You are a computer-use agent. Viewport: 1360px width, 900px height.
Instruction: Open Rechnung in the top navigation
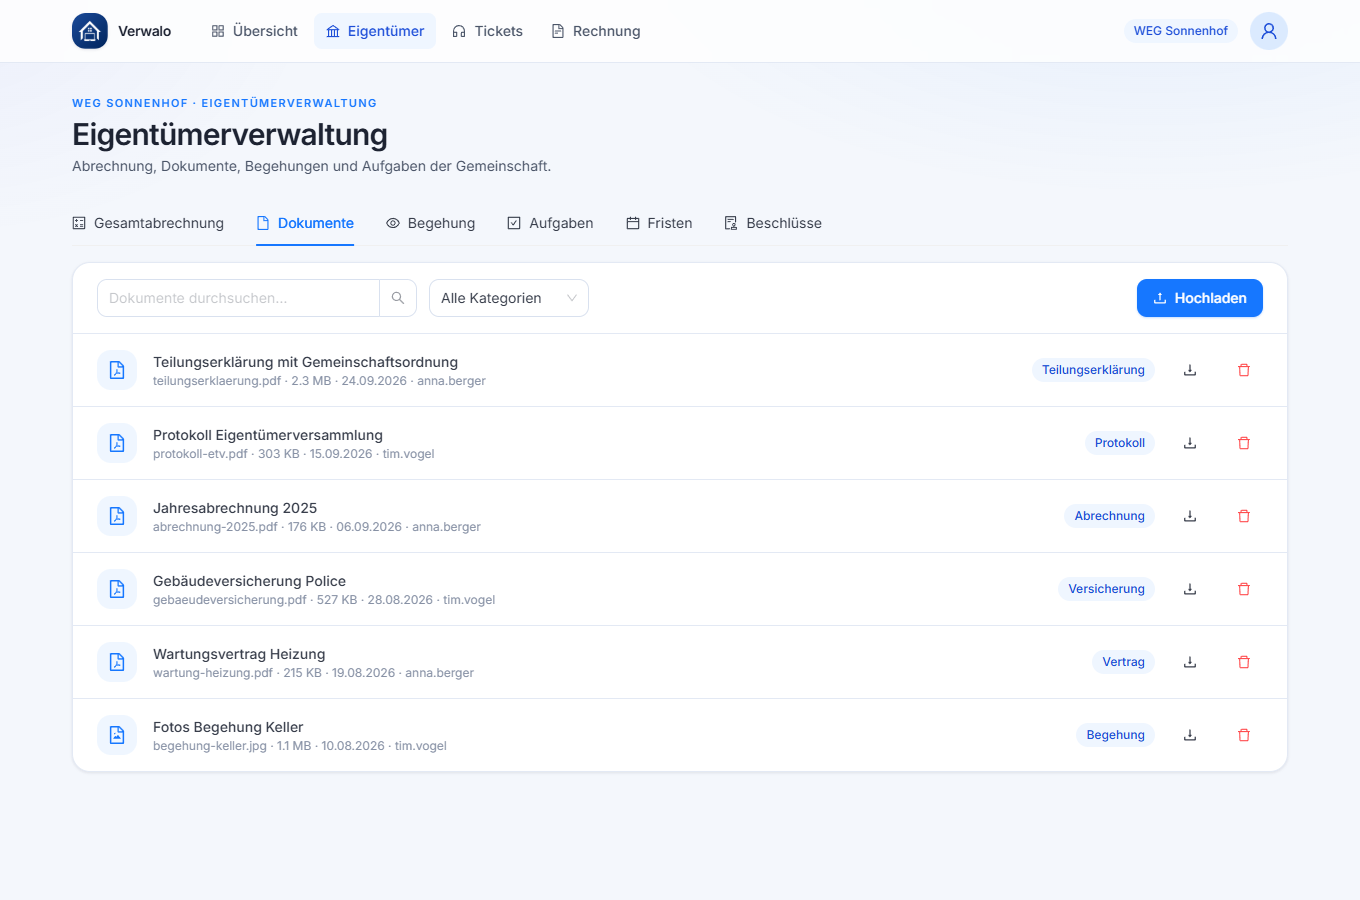tap(596, 31)
